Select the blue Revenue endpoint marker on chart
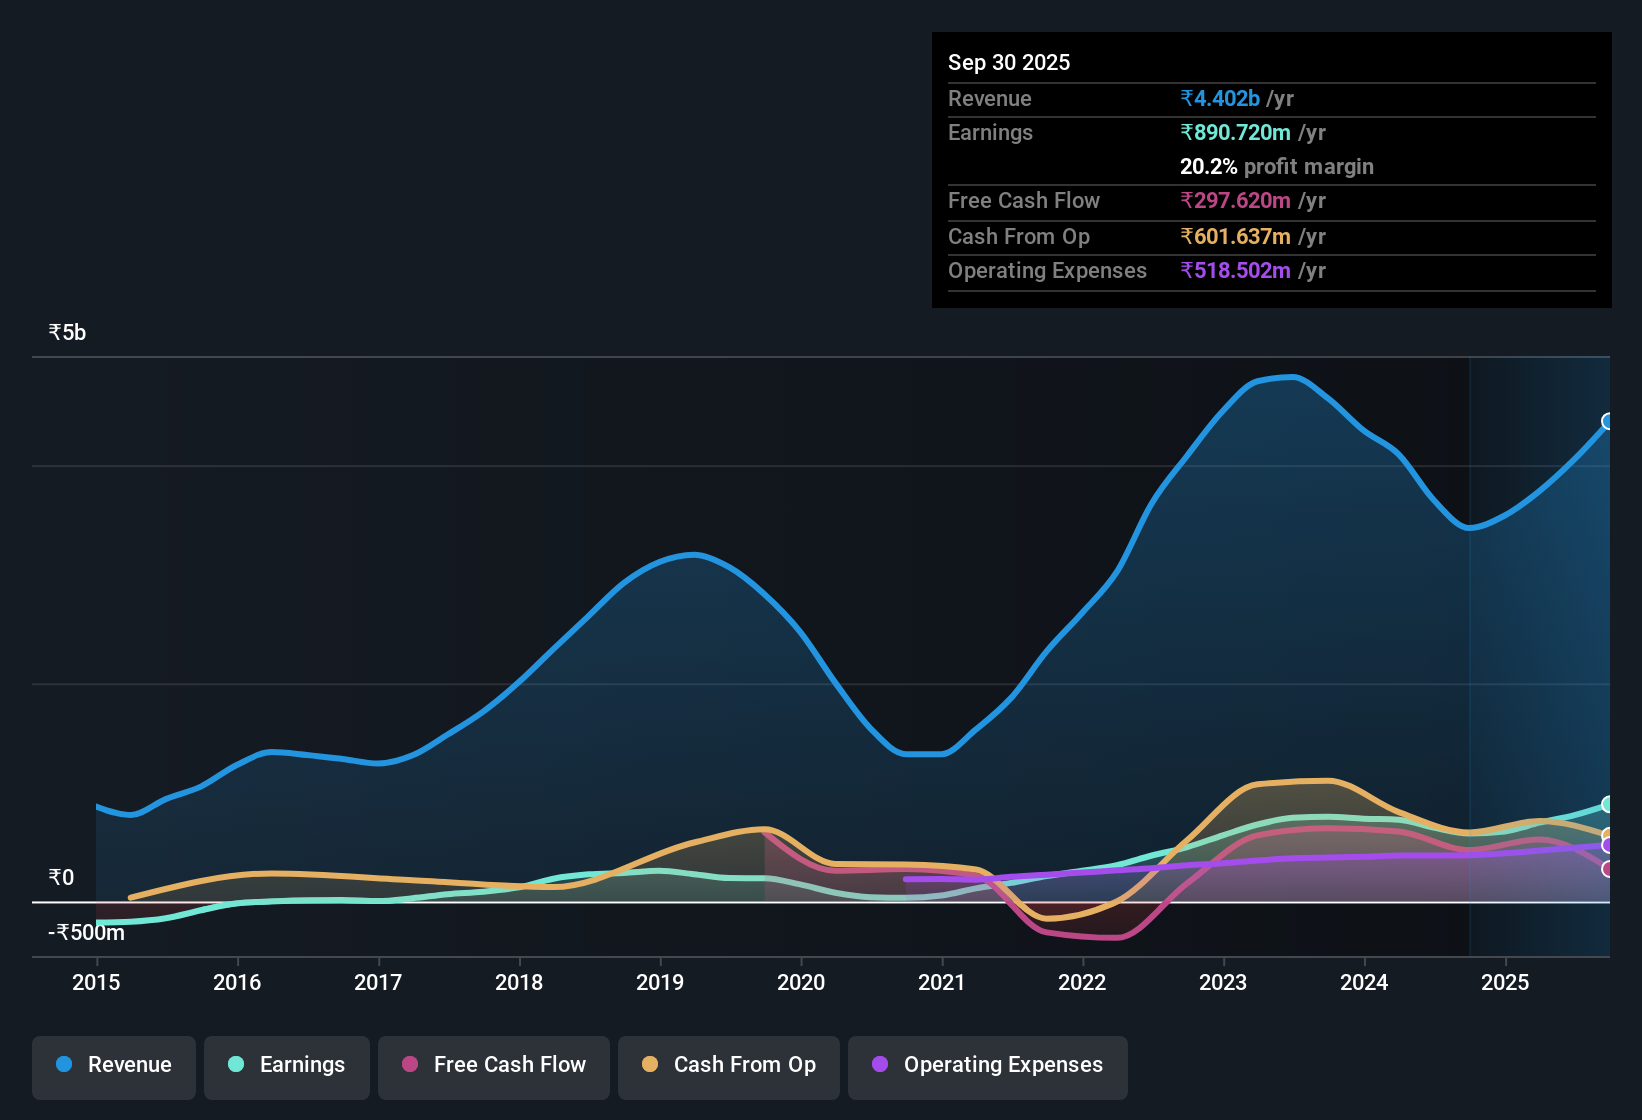 coord(1608,423)
